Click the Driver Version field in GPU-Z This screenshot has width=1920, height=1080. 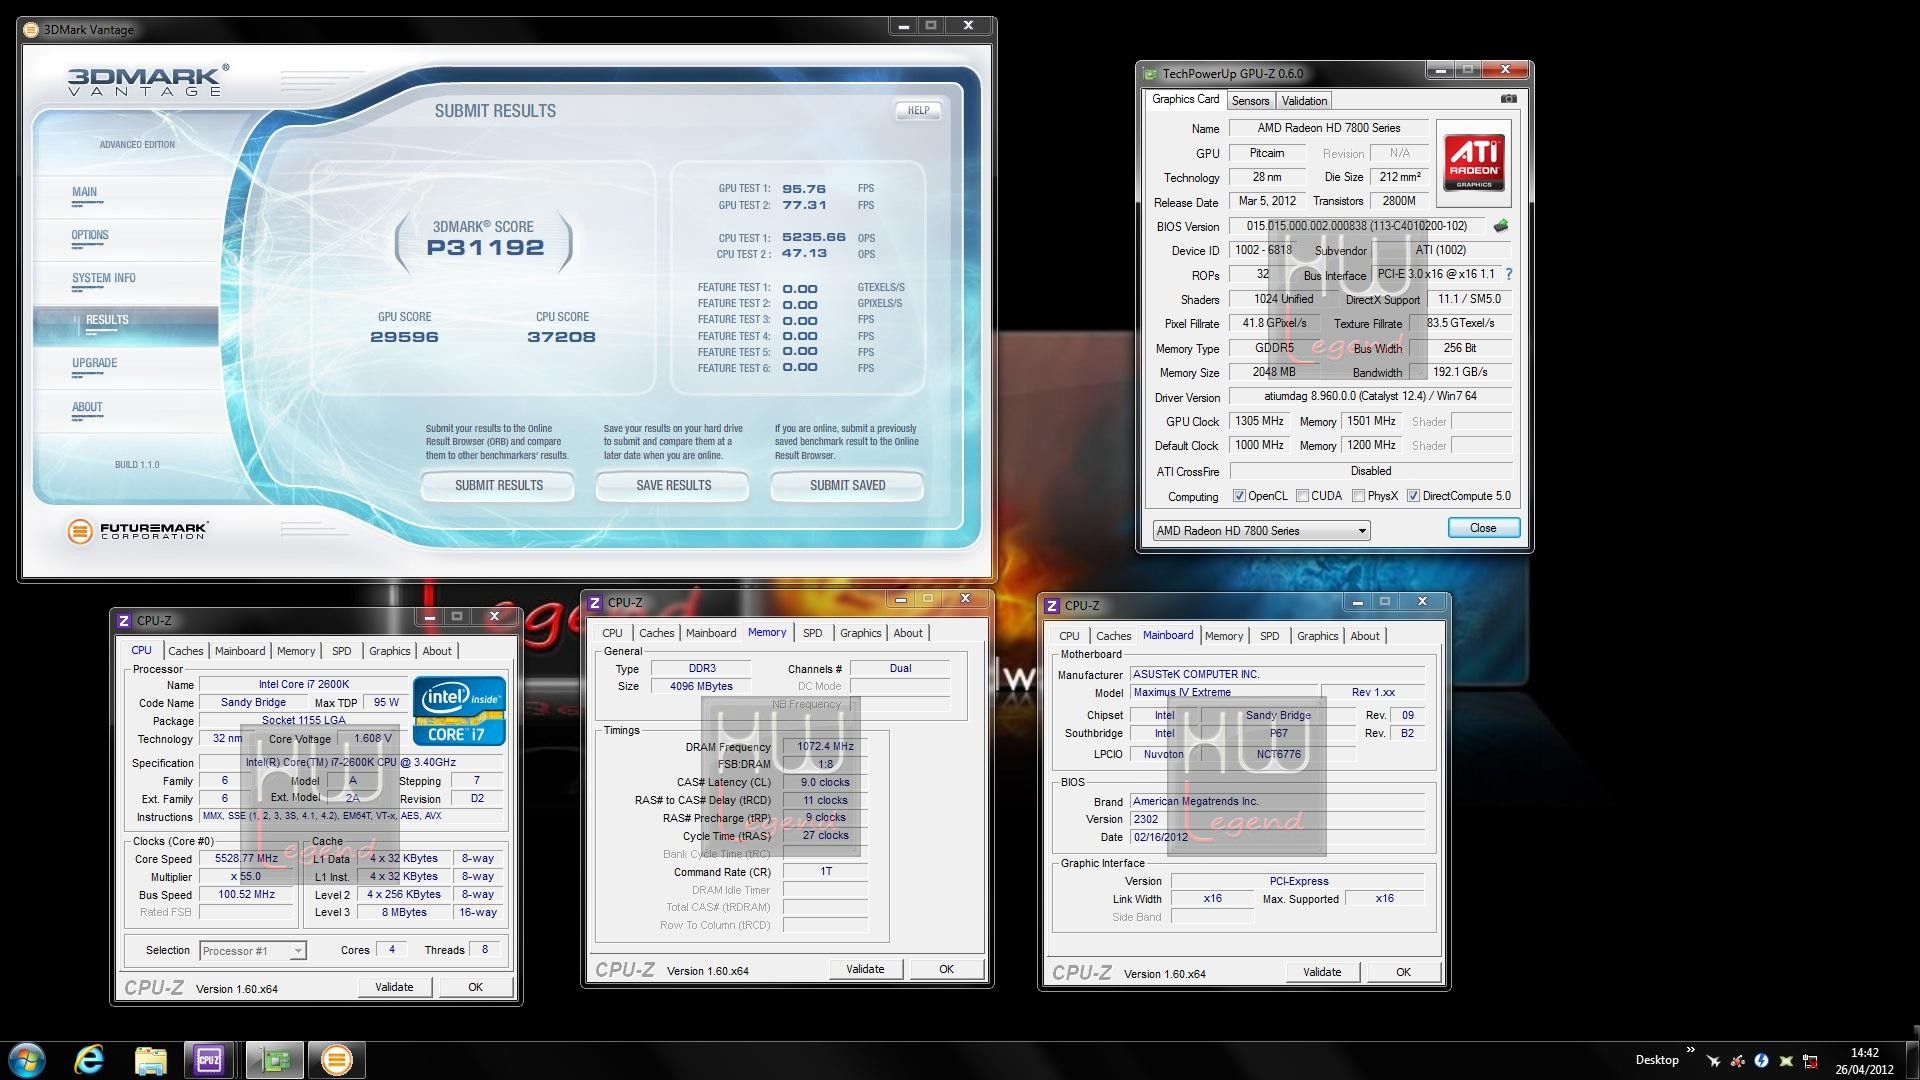(1370, 397)
